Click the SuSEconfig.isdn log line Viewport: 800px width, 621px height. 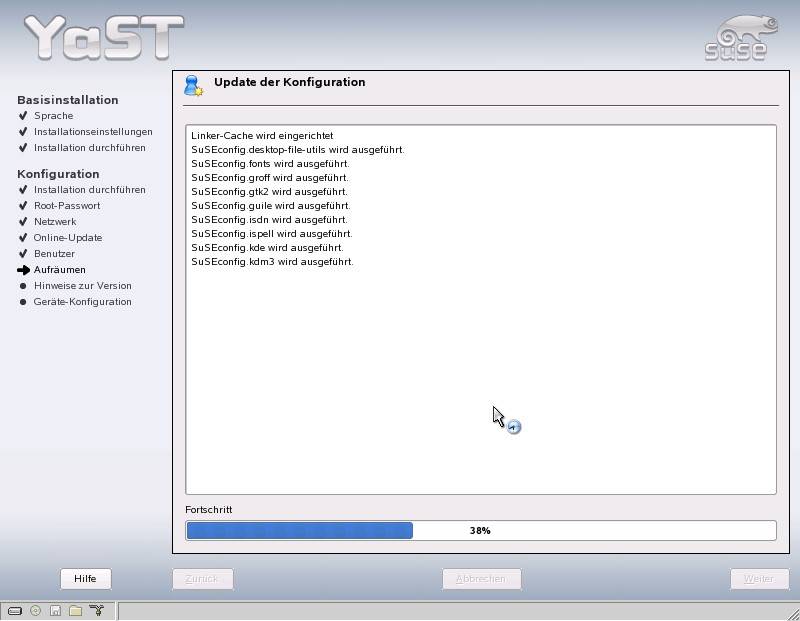269,220
